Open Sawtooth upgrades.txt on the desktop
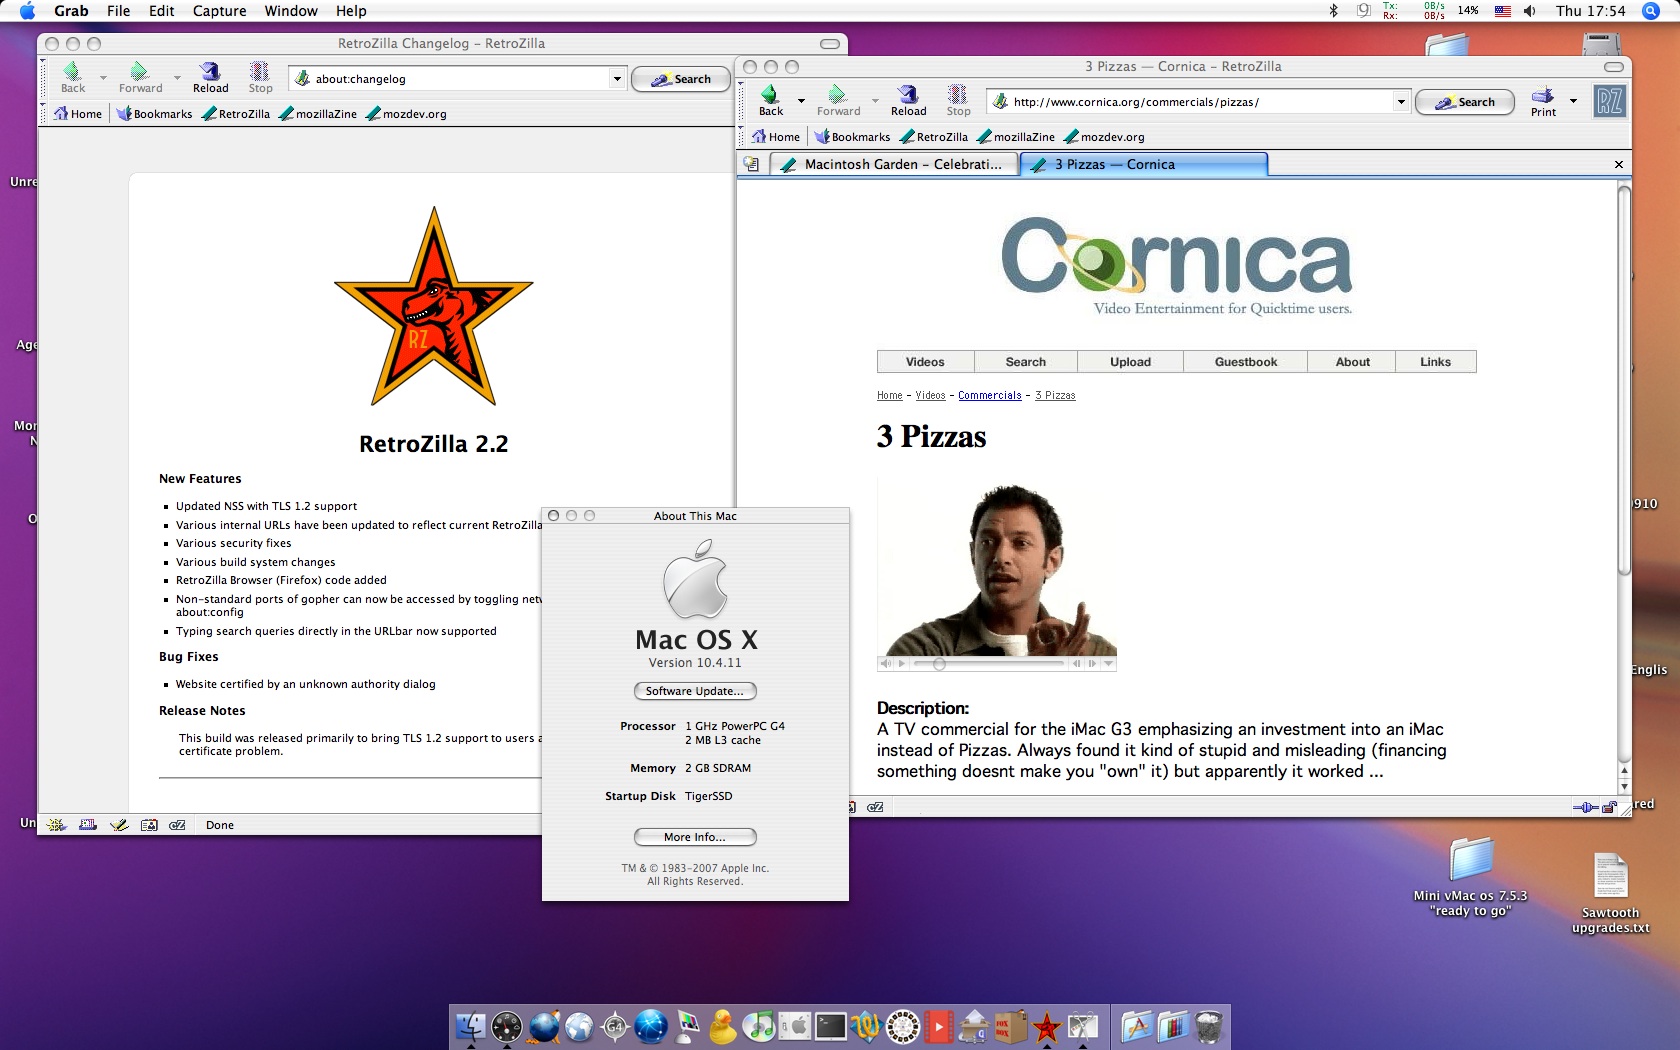 point(1610,892)
